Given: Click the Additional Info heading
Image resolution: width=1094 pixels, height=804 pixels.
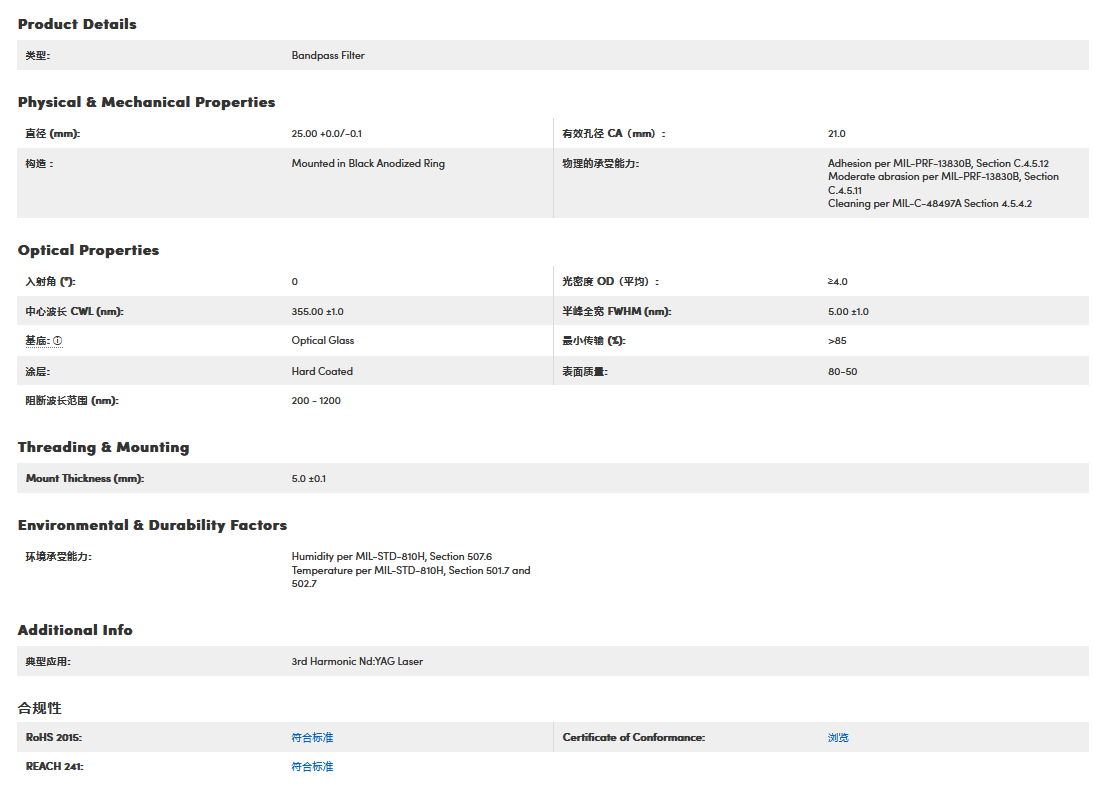Looking at the screenshot, I should pyautogui.click(x=75, y=630).
